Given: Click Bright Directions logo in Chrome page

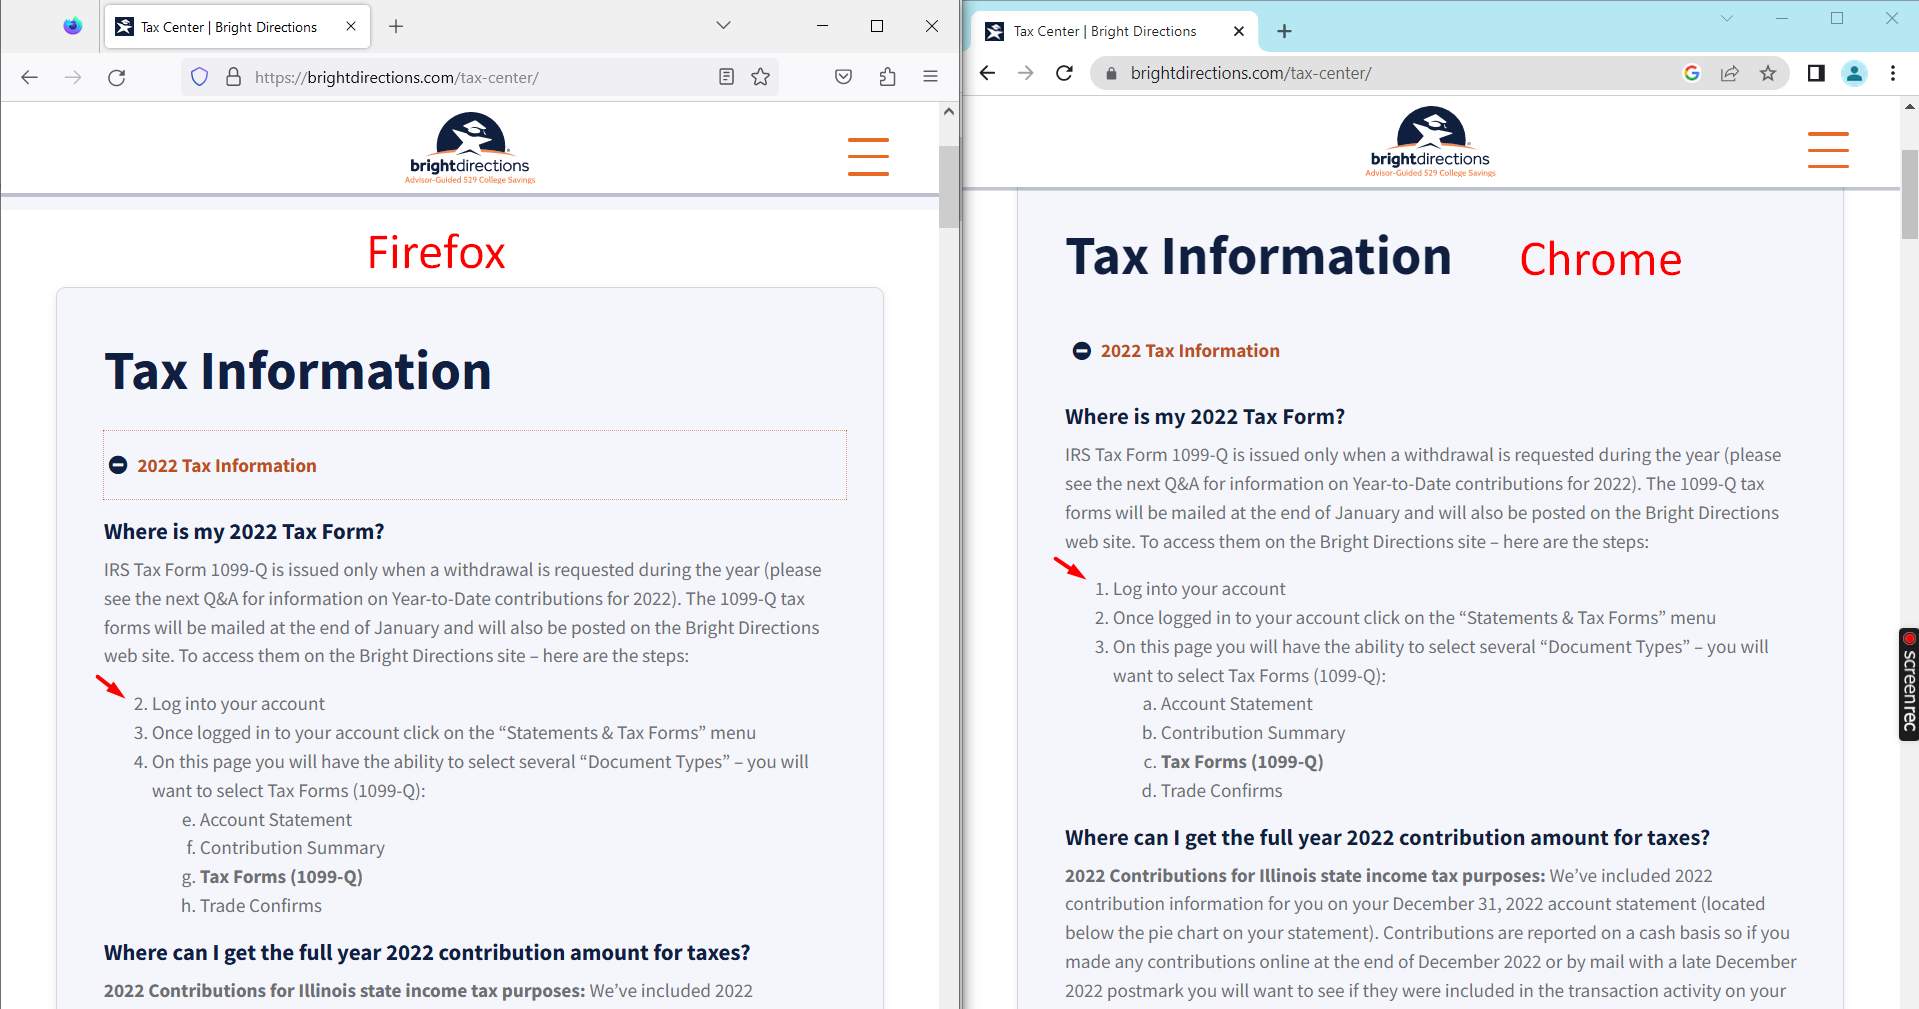Looking at the screenshot, I should pyautogui.click(x=1431, y=142).
